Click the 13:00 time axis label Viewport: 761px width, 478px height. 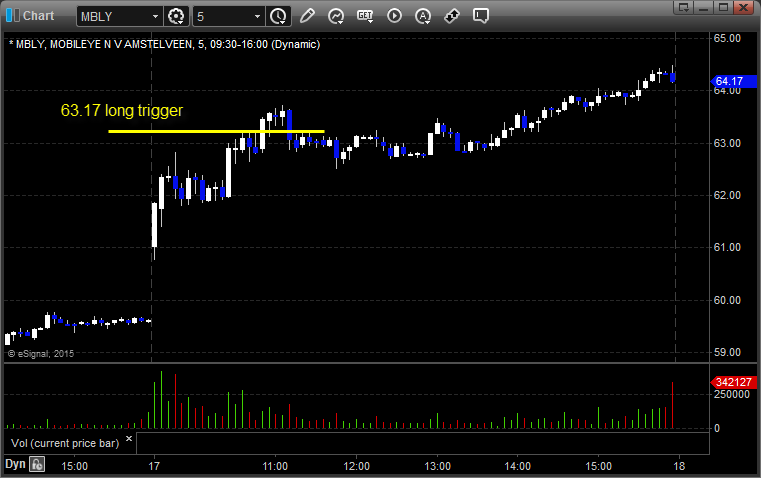437,466
